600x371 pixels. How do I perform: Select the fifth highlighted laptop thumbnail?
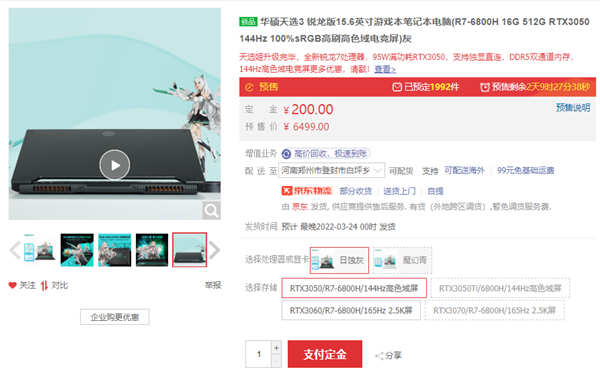coord(189,250)
